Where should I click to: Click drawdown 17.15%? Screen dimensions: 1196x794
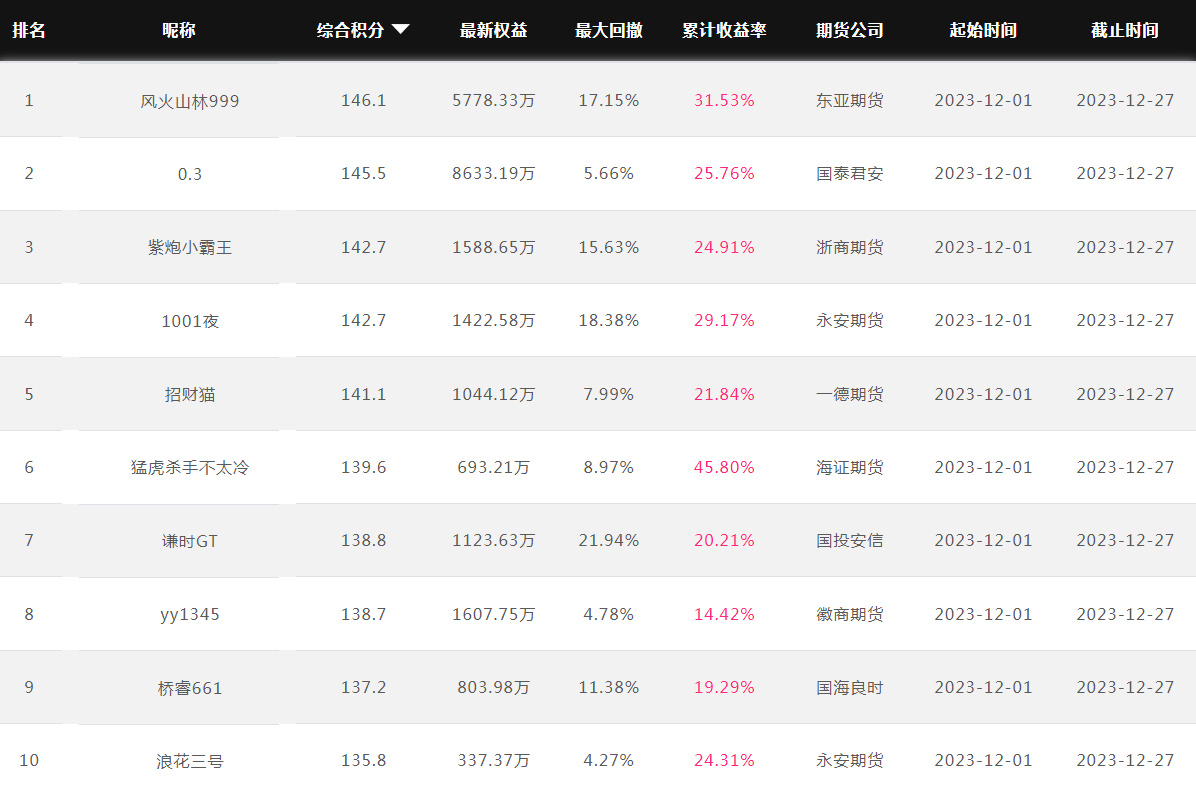coord(609,101)
